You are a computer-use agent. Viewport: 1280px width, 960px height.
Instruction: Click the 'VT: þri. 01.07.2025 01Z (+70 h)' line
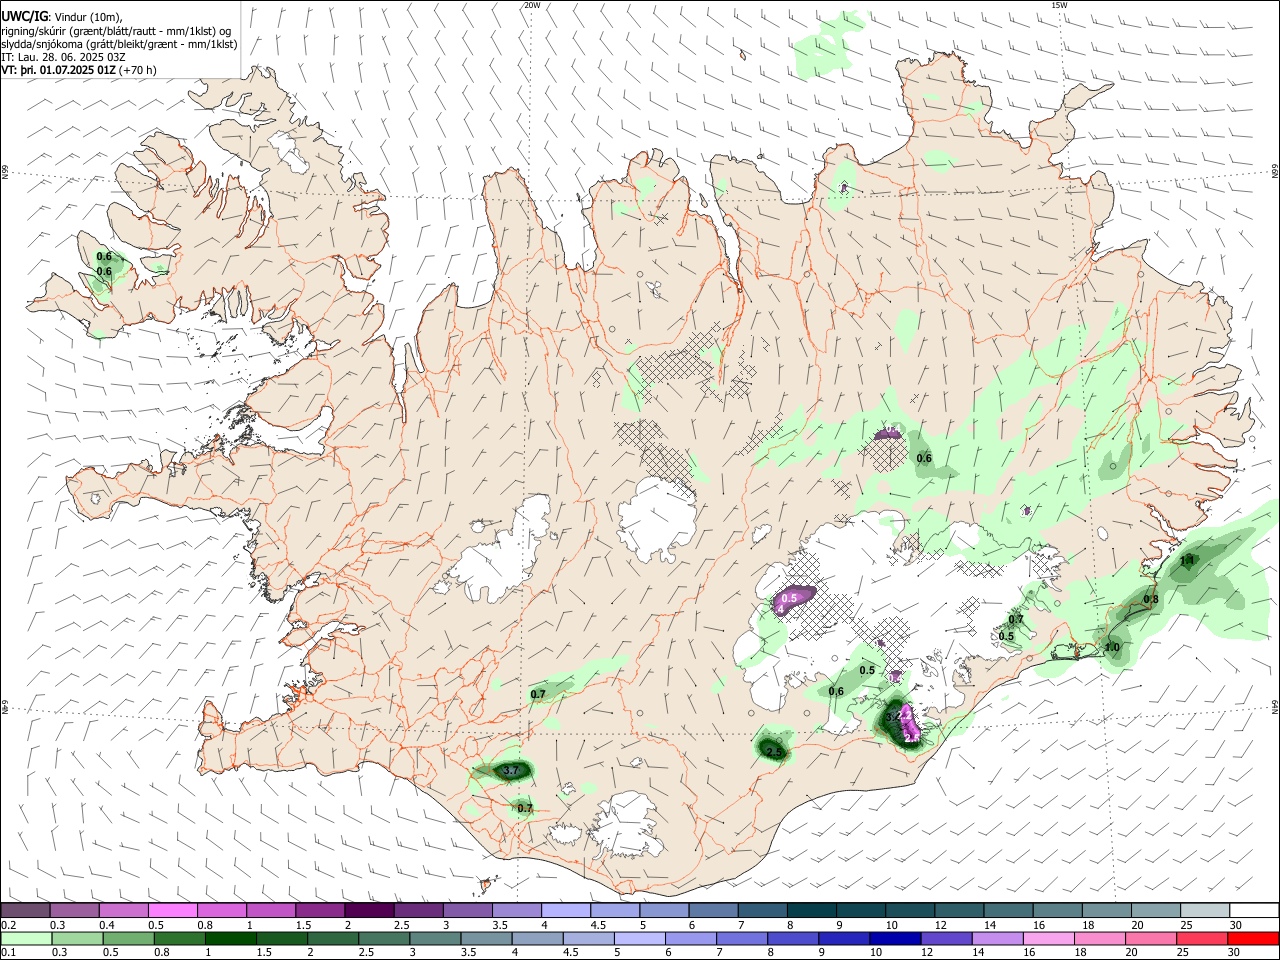(79, 70)
